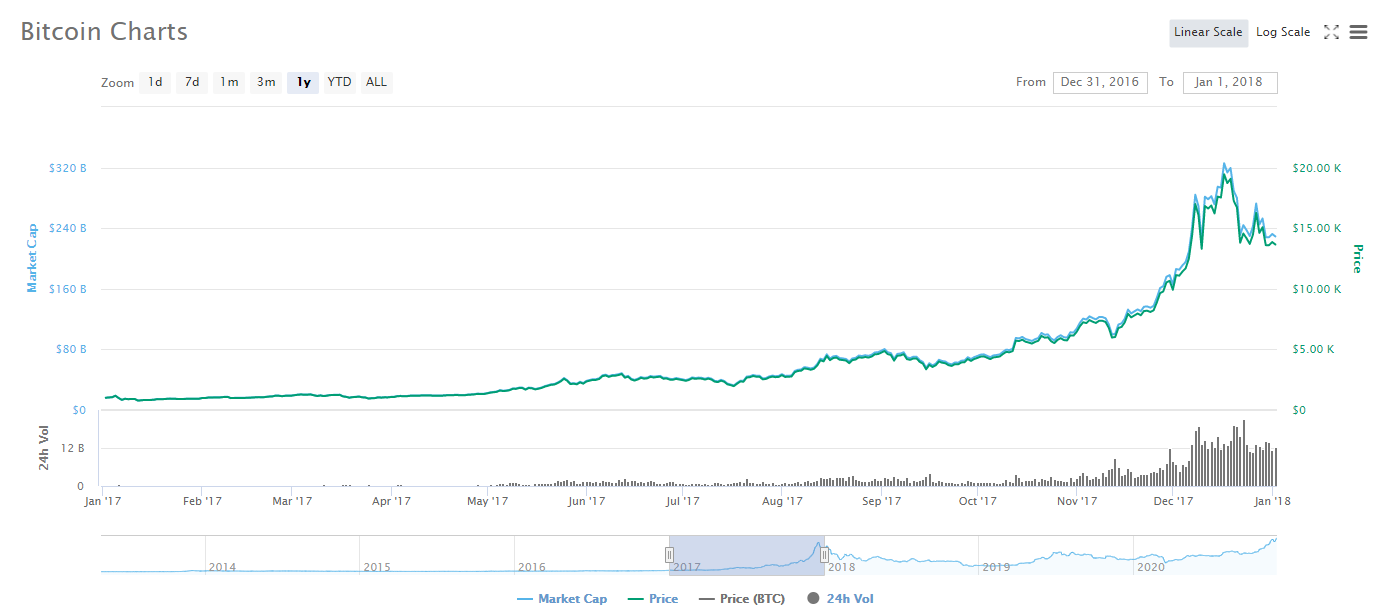Image resolution: width=1383 pixels, height=616 pixels.
Task: Click the Sep '17 x-axis label
Action: tap(881, 502)
